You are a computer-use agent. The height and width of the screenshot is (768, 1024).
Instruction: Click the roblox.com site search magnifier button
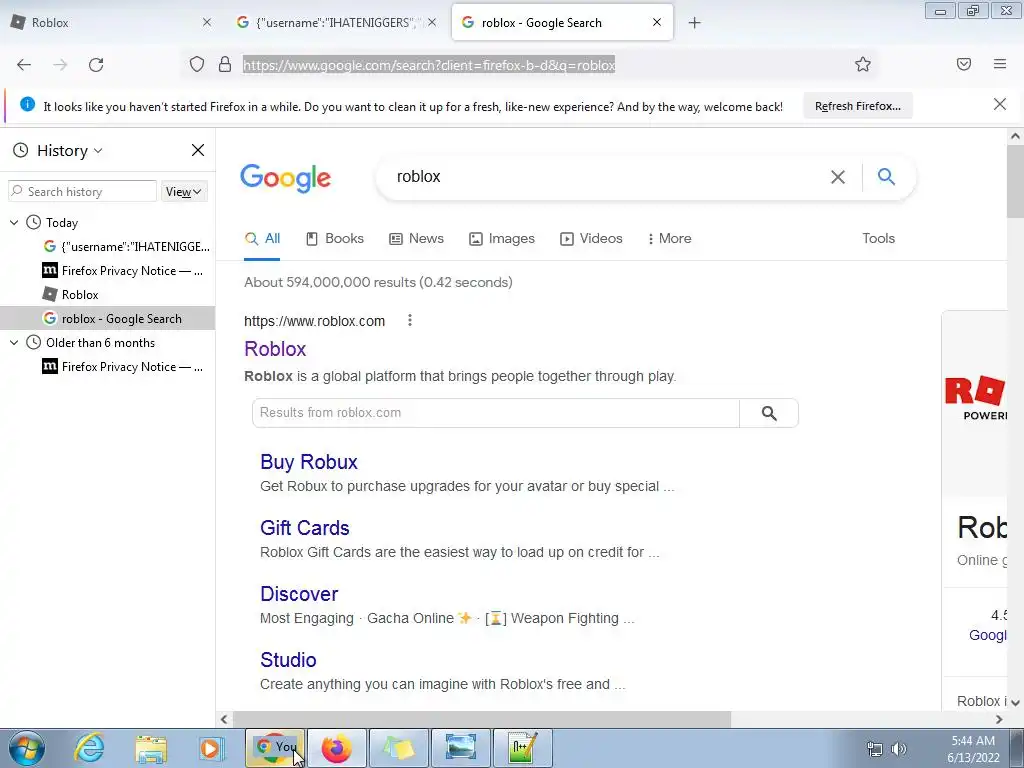pos(769,413)
